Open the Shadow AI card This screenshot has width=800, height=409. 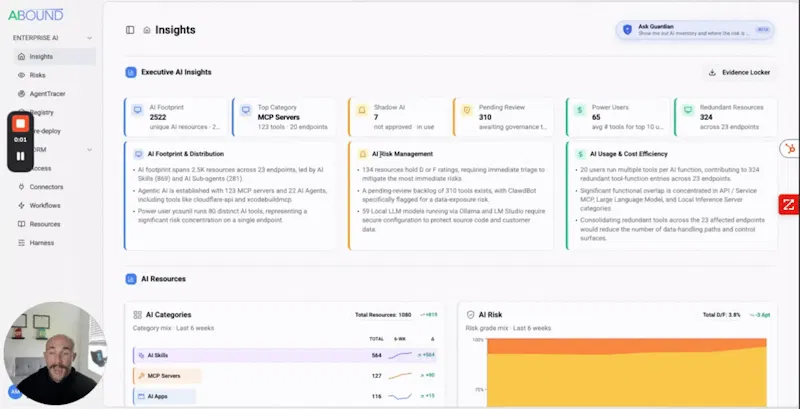click(399, 117)
